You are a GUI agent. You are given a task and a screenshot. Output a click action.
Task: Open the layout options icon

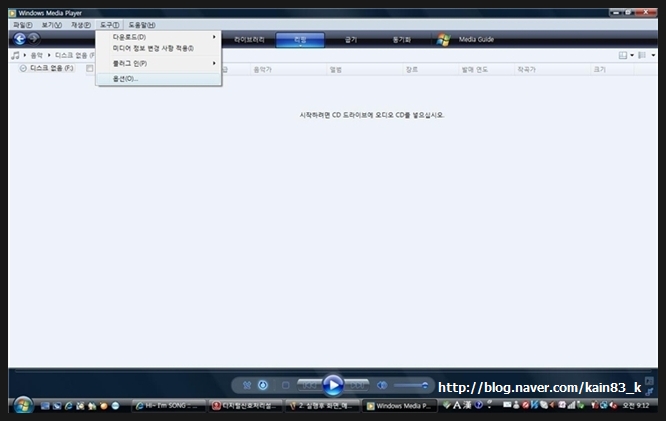623,55
